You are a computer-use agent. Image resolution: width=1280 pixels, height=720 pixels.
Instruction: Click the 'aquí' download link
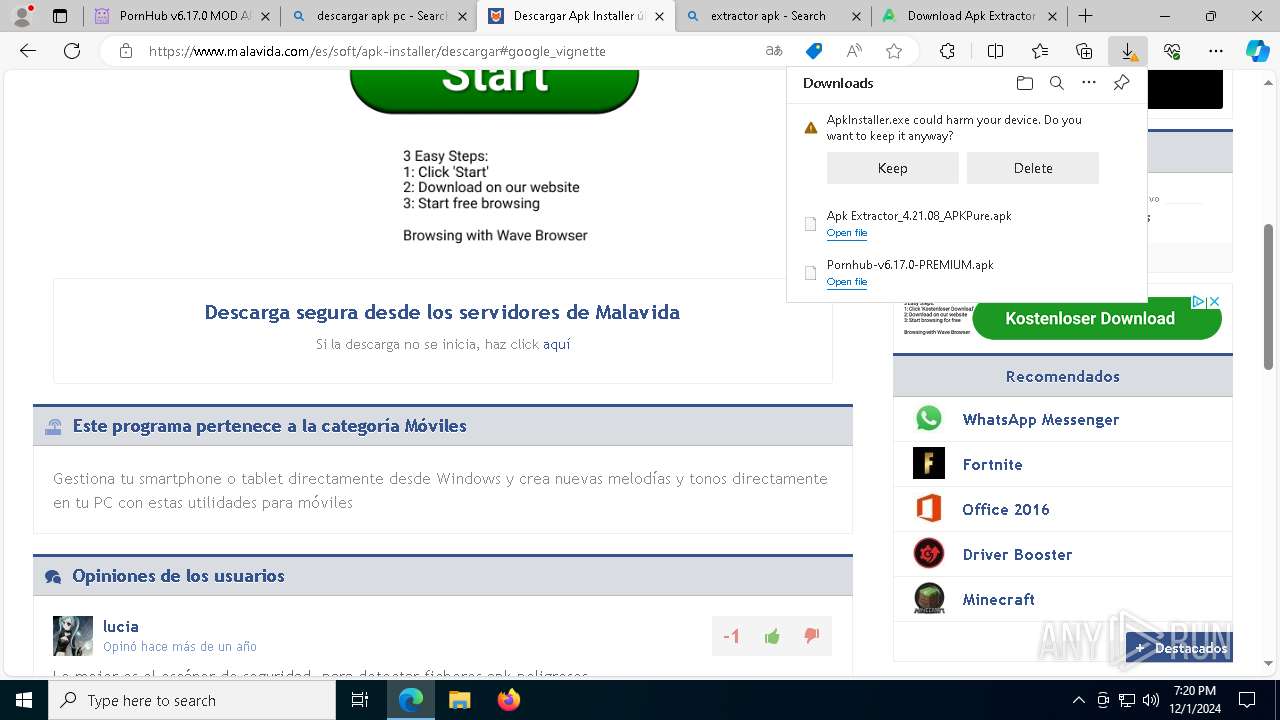point(556,344)
